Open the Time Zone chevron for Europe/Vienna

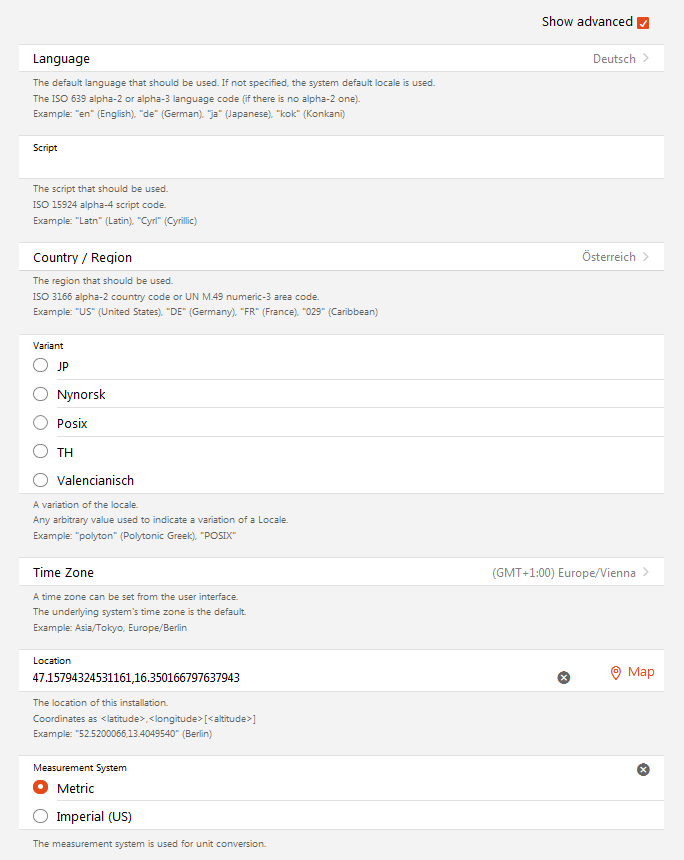646,573
